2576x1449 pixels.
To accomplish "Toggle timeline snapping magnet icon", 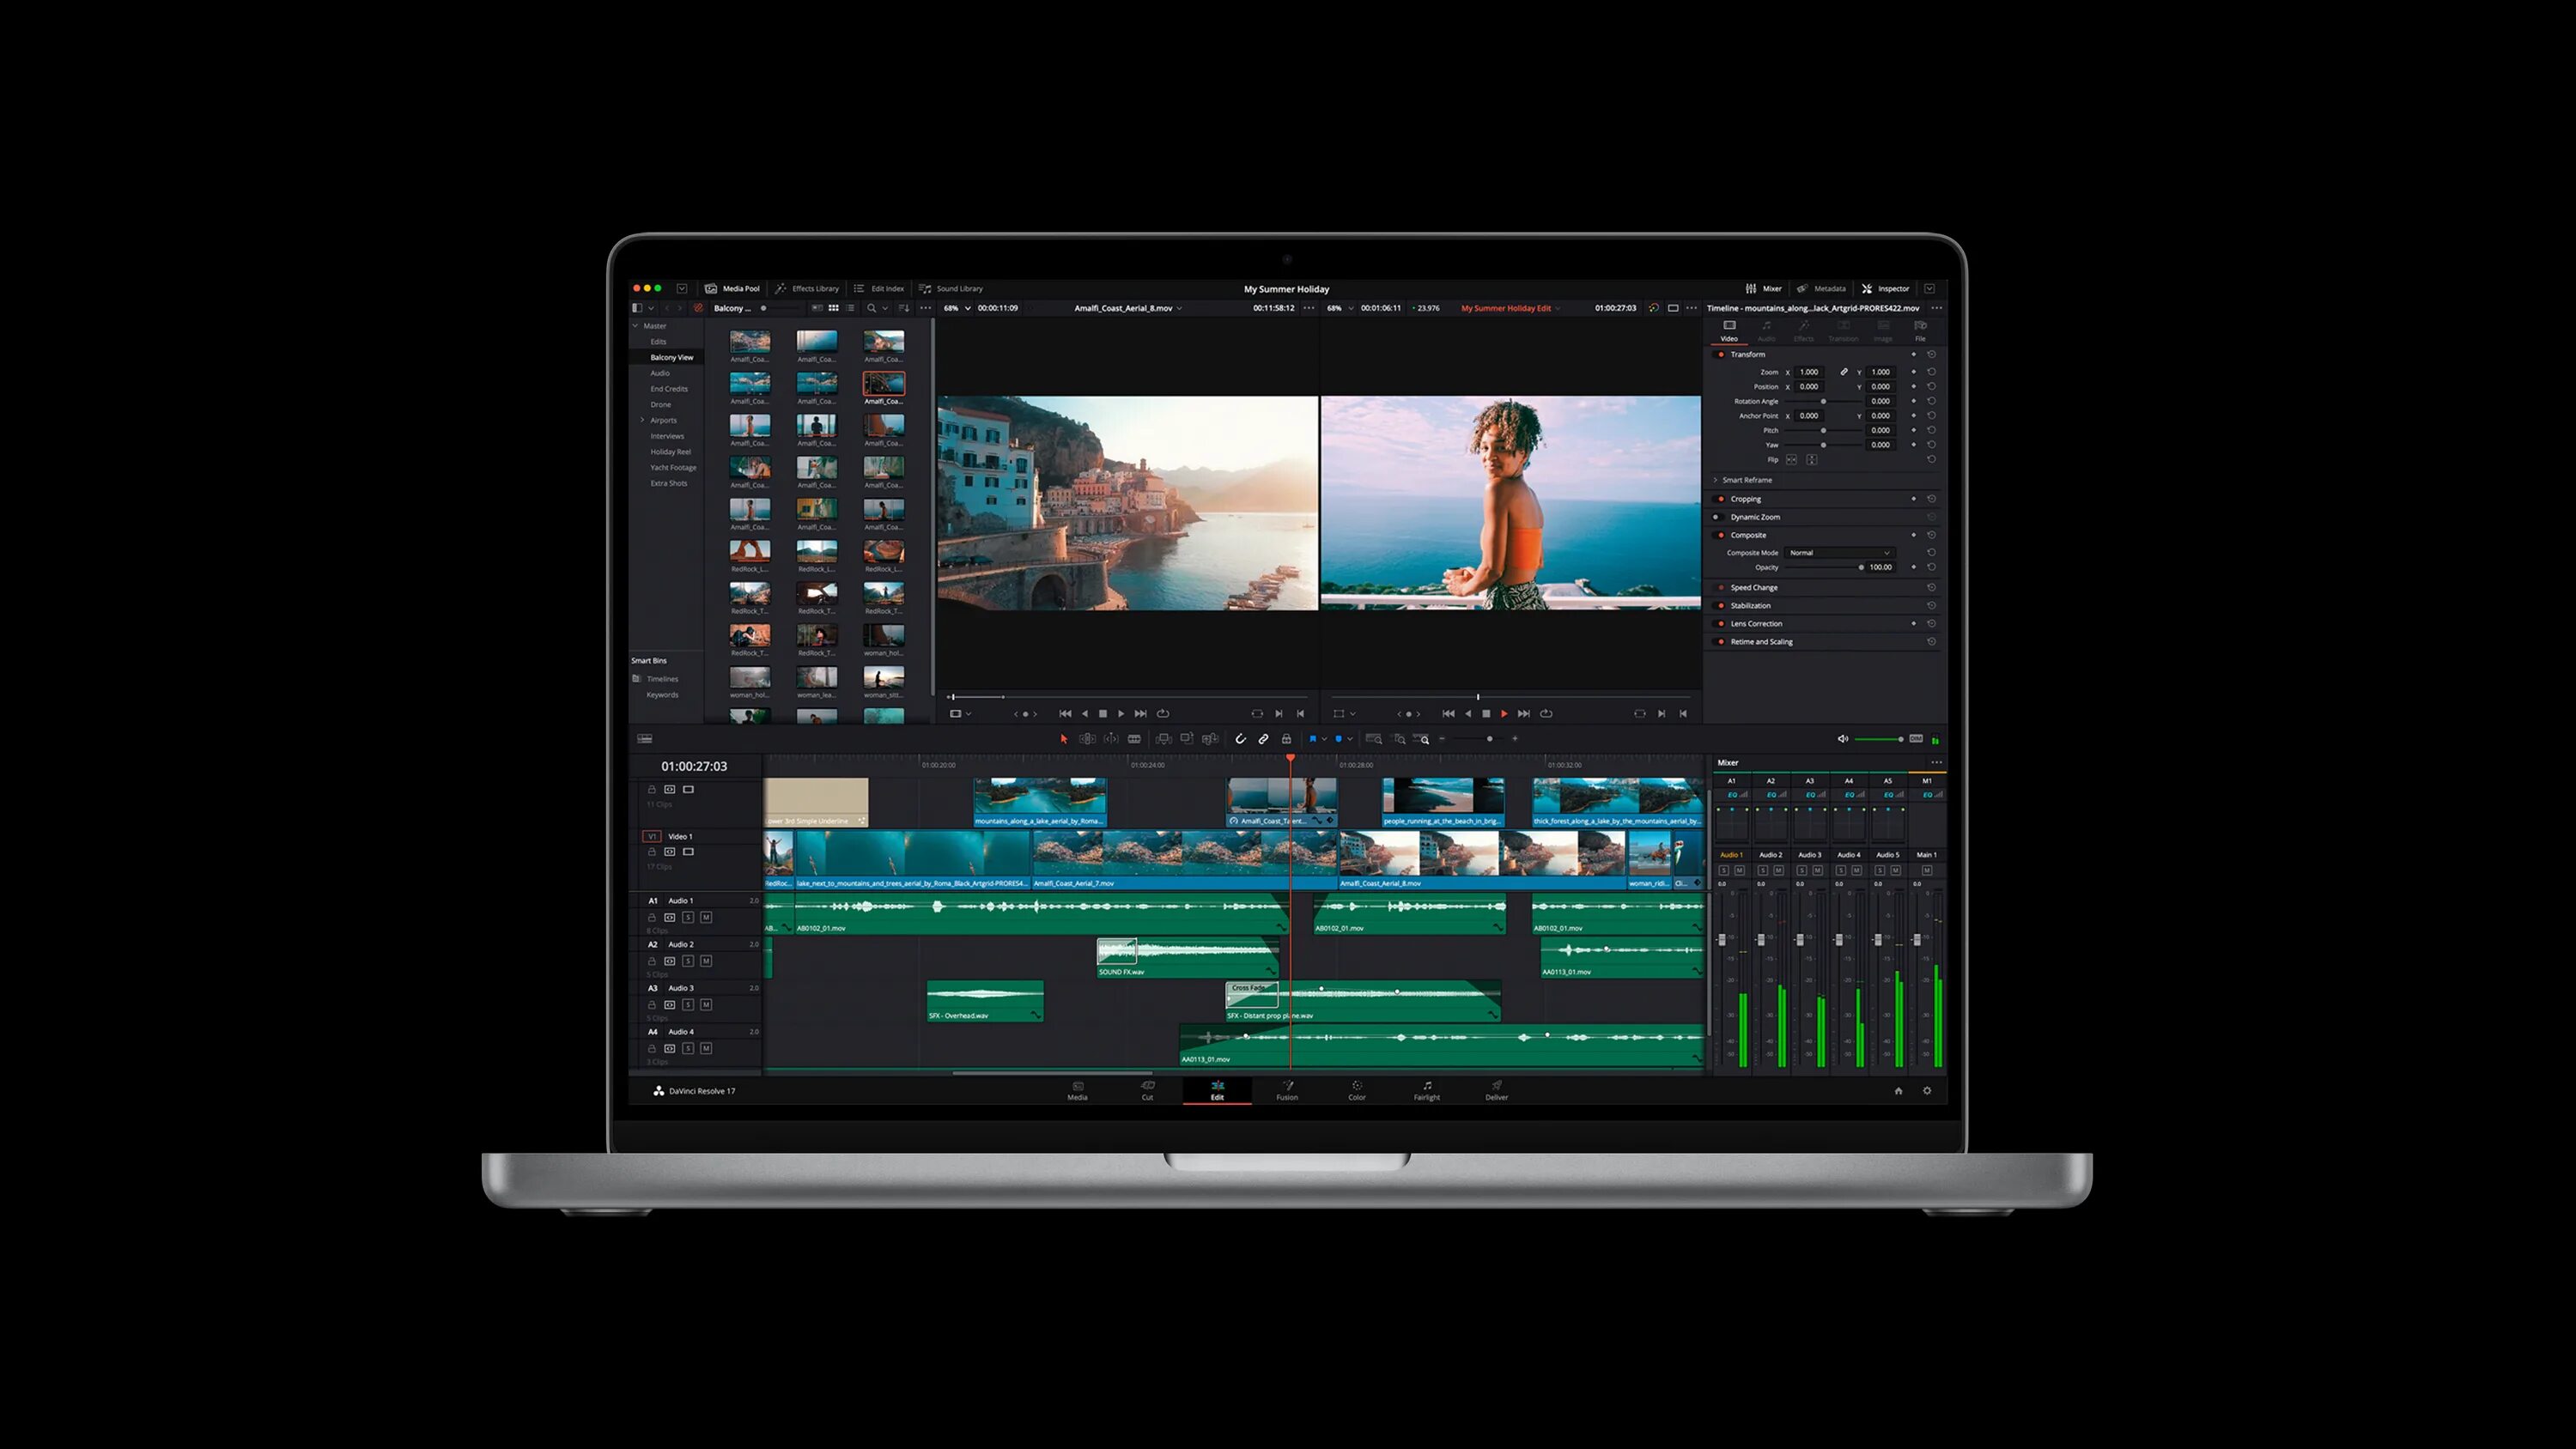I will click(1240, 739).
